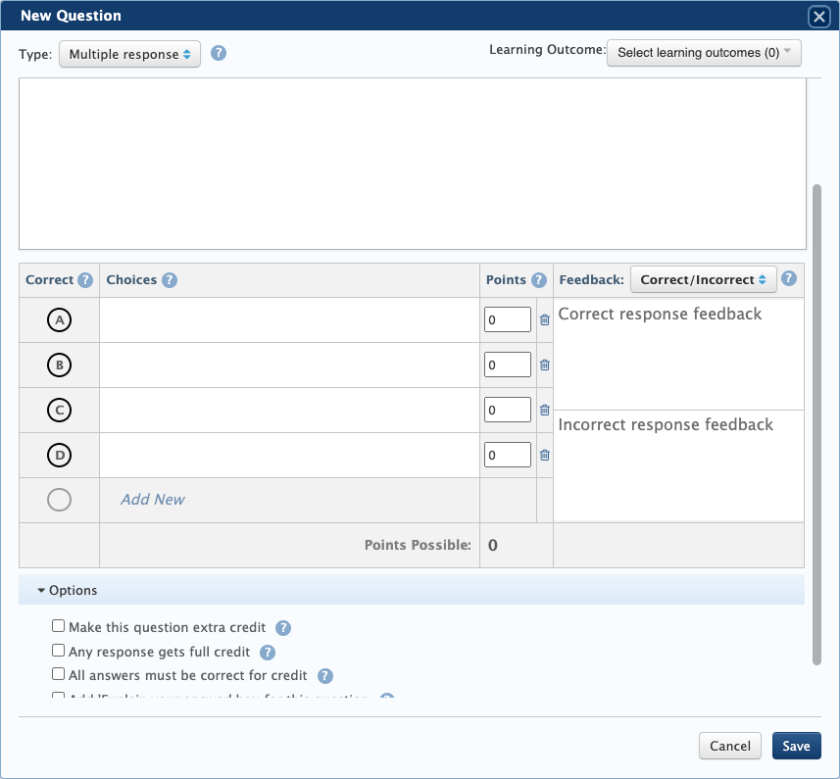Click the help icon beside Correct column header

tap(86, 280)
